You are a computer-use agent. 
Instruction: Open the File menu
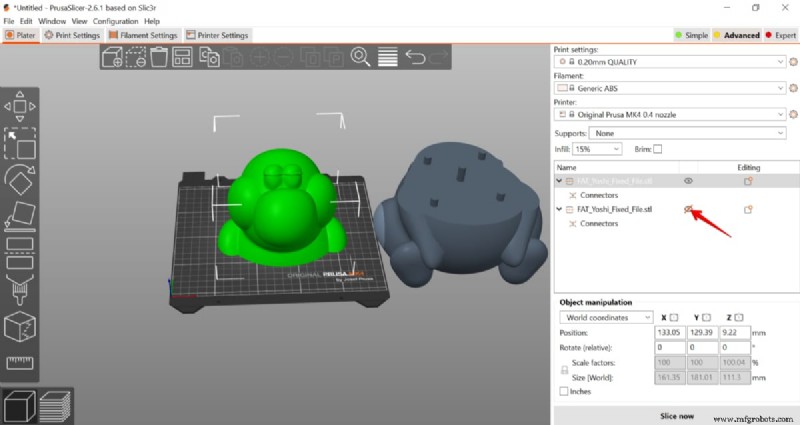click(9, 21)
